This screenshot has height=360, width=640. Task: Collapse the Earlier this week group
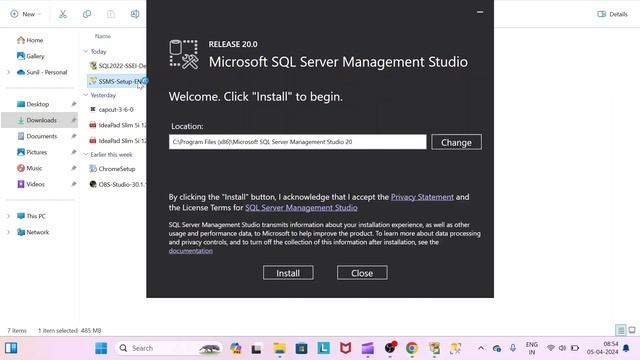click(x=86, y=154)
